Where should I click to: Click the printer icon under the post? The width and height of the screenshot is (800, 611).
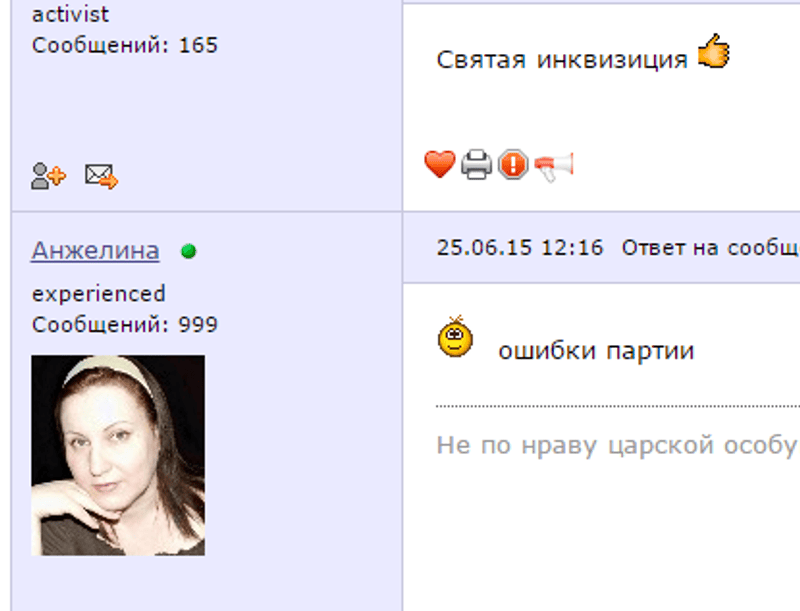click(476, 164)
